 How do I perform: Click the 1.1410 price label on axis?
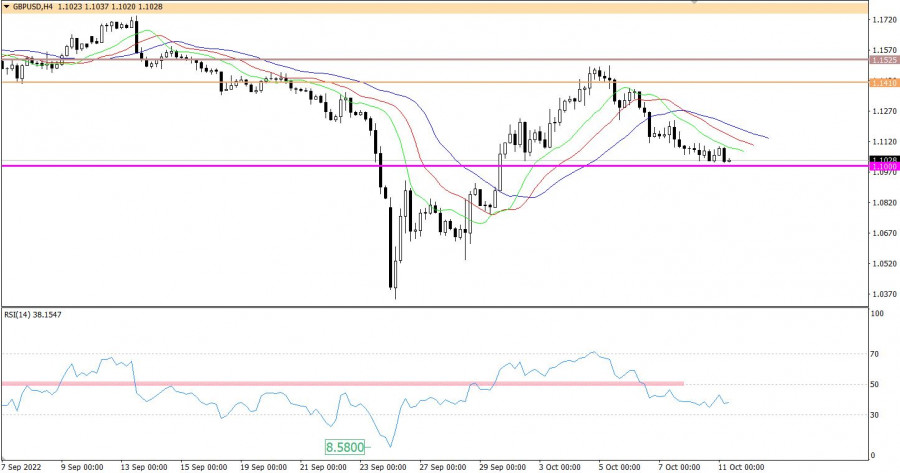(883, 82)
